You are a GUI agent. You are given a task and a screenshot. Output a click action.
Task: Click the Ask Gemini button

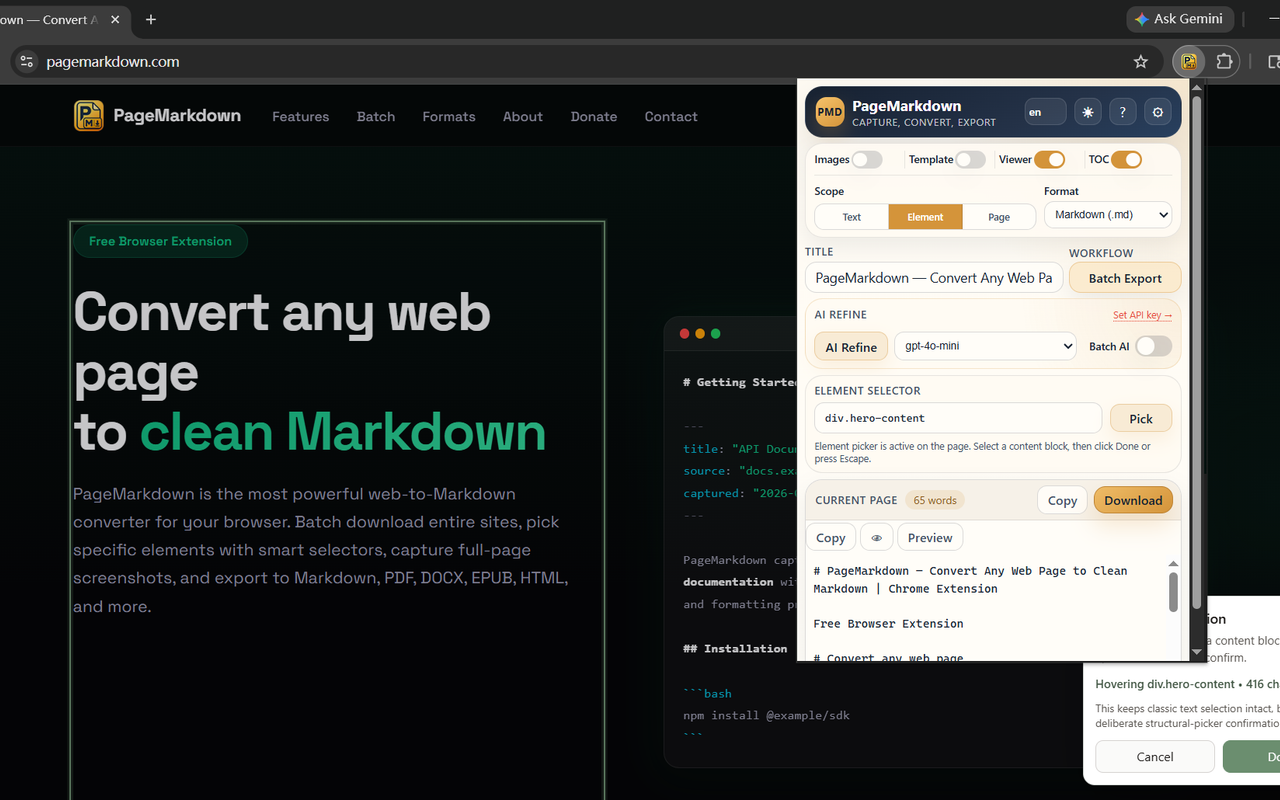click(1179, 19)
